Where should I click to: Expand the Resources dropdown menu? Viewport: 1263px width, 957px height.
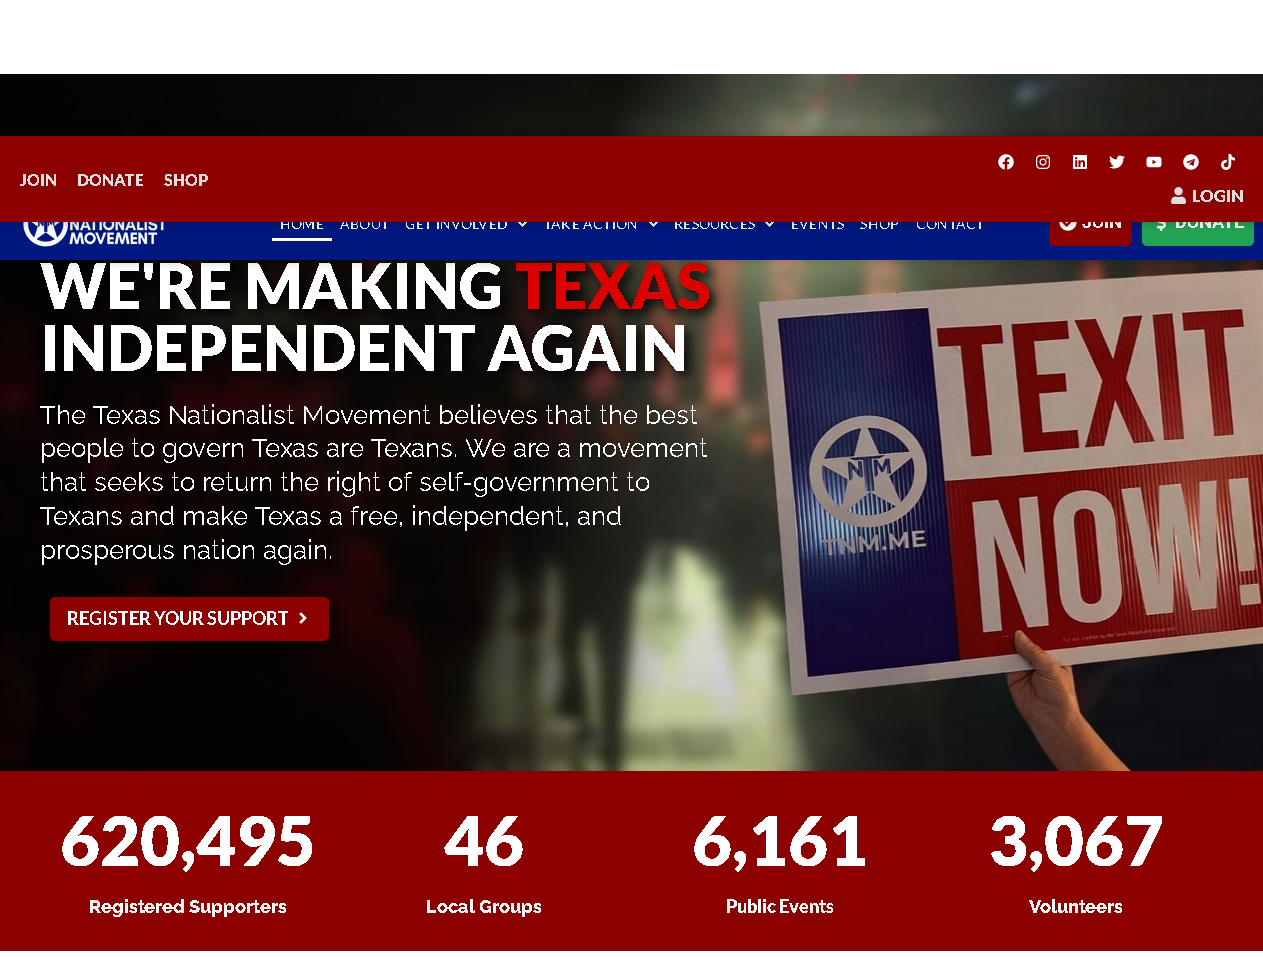point(724,226)
